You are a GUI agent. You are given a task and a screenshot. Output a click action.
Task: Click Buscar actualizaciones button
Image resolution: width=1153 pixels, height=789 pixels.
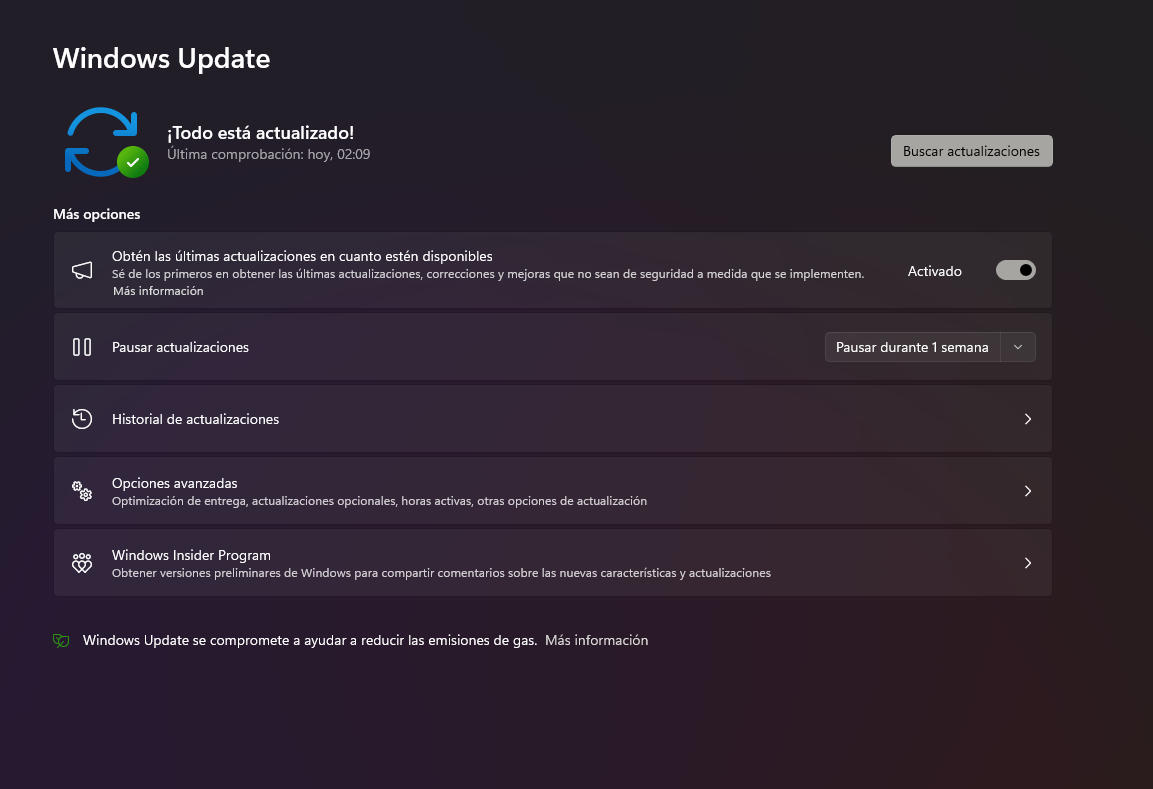(x=971, y=151)
